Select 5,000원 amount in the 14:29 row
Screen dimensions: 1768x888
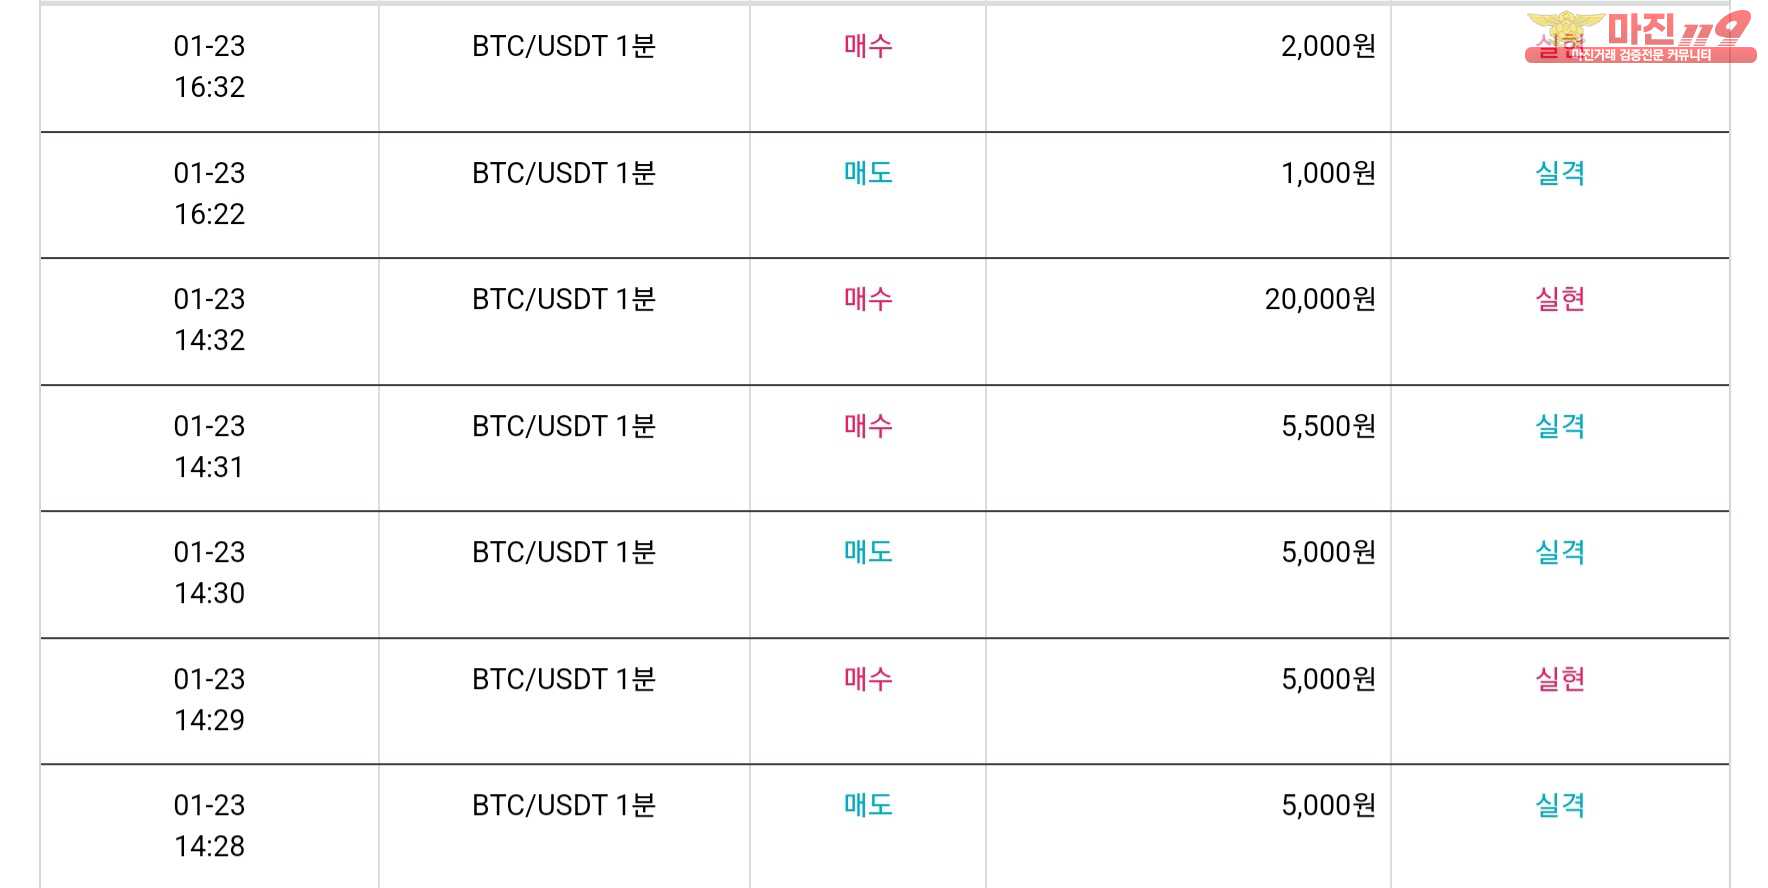(x=1328, y=679)
